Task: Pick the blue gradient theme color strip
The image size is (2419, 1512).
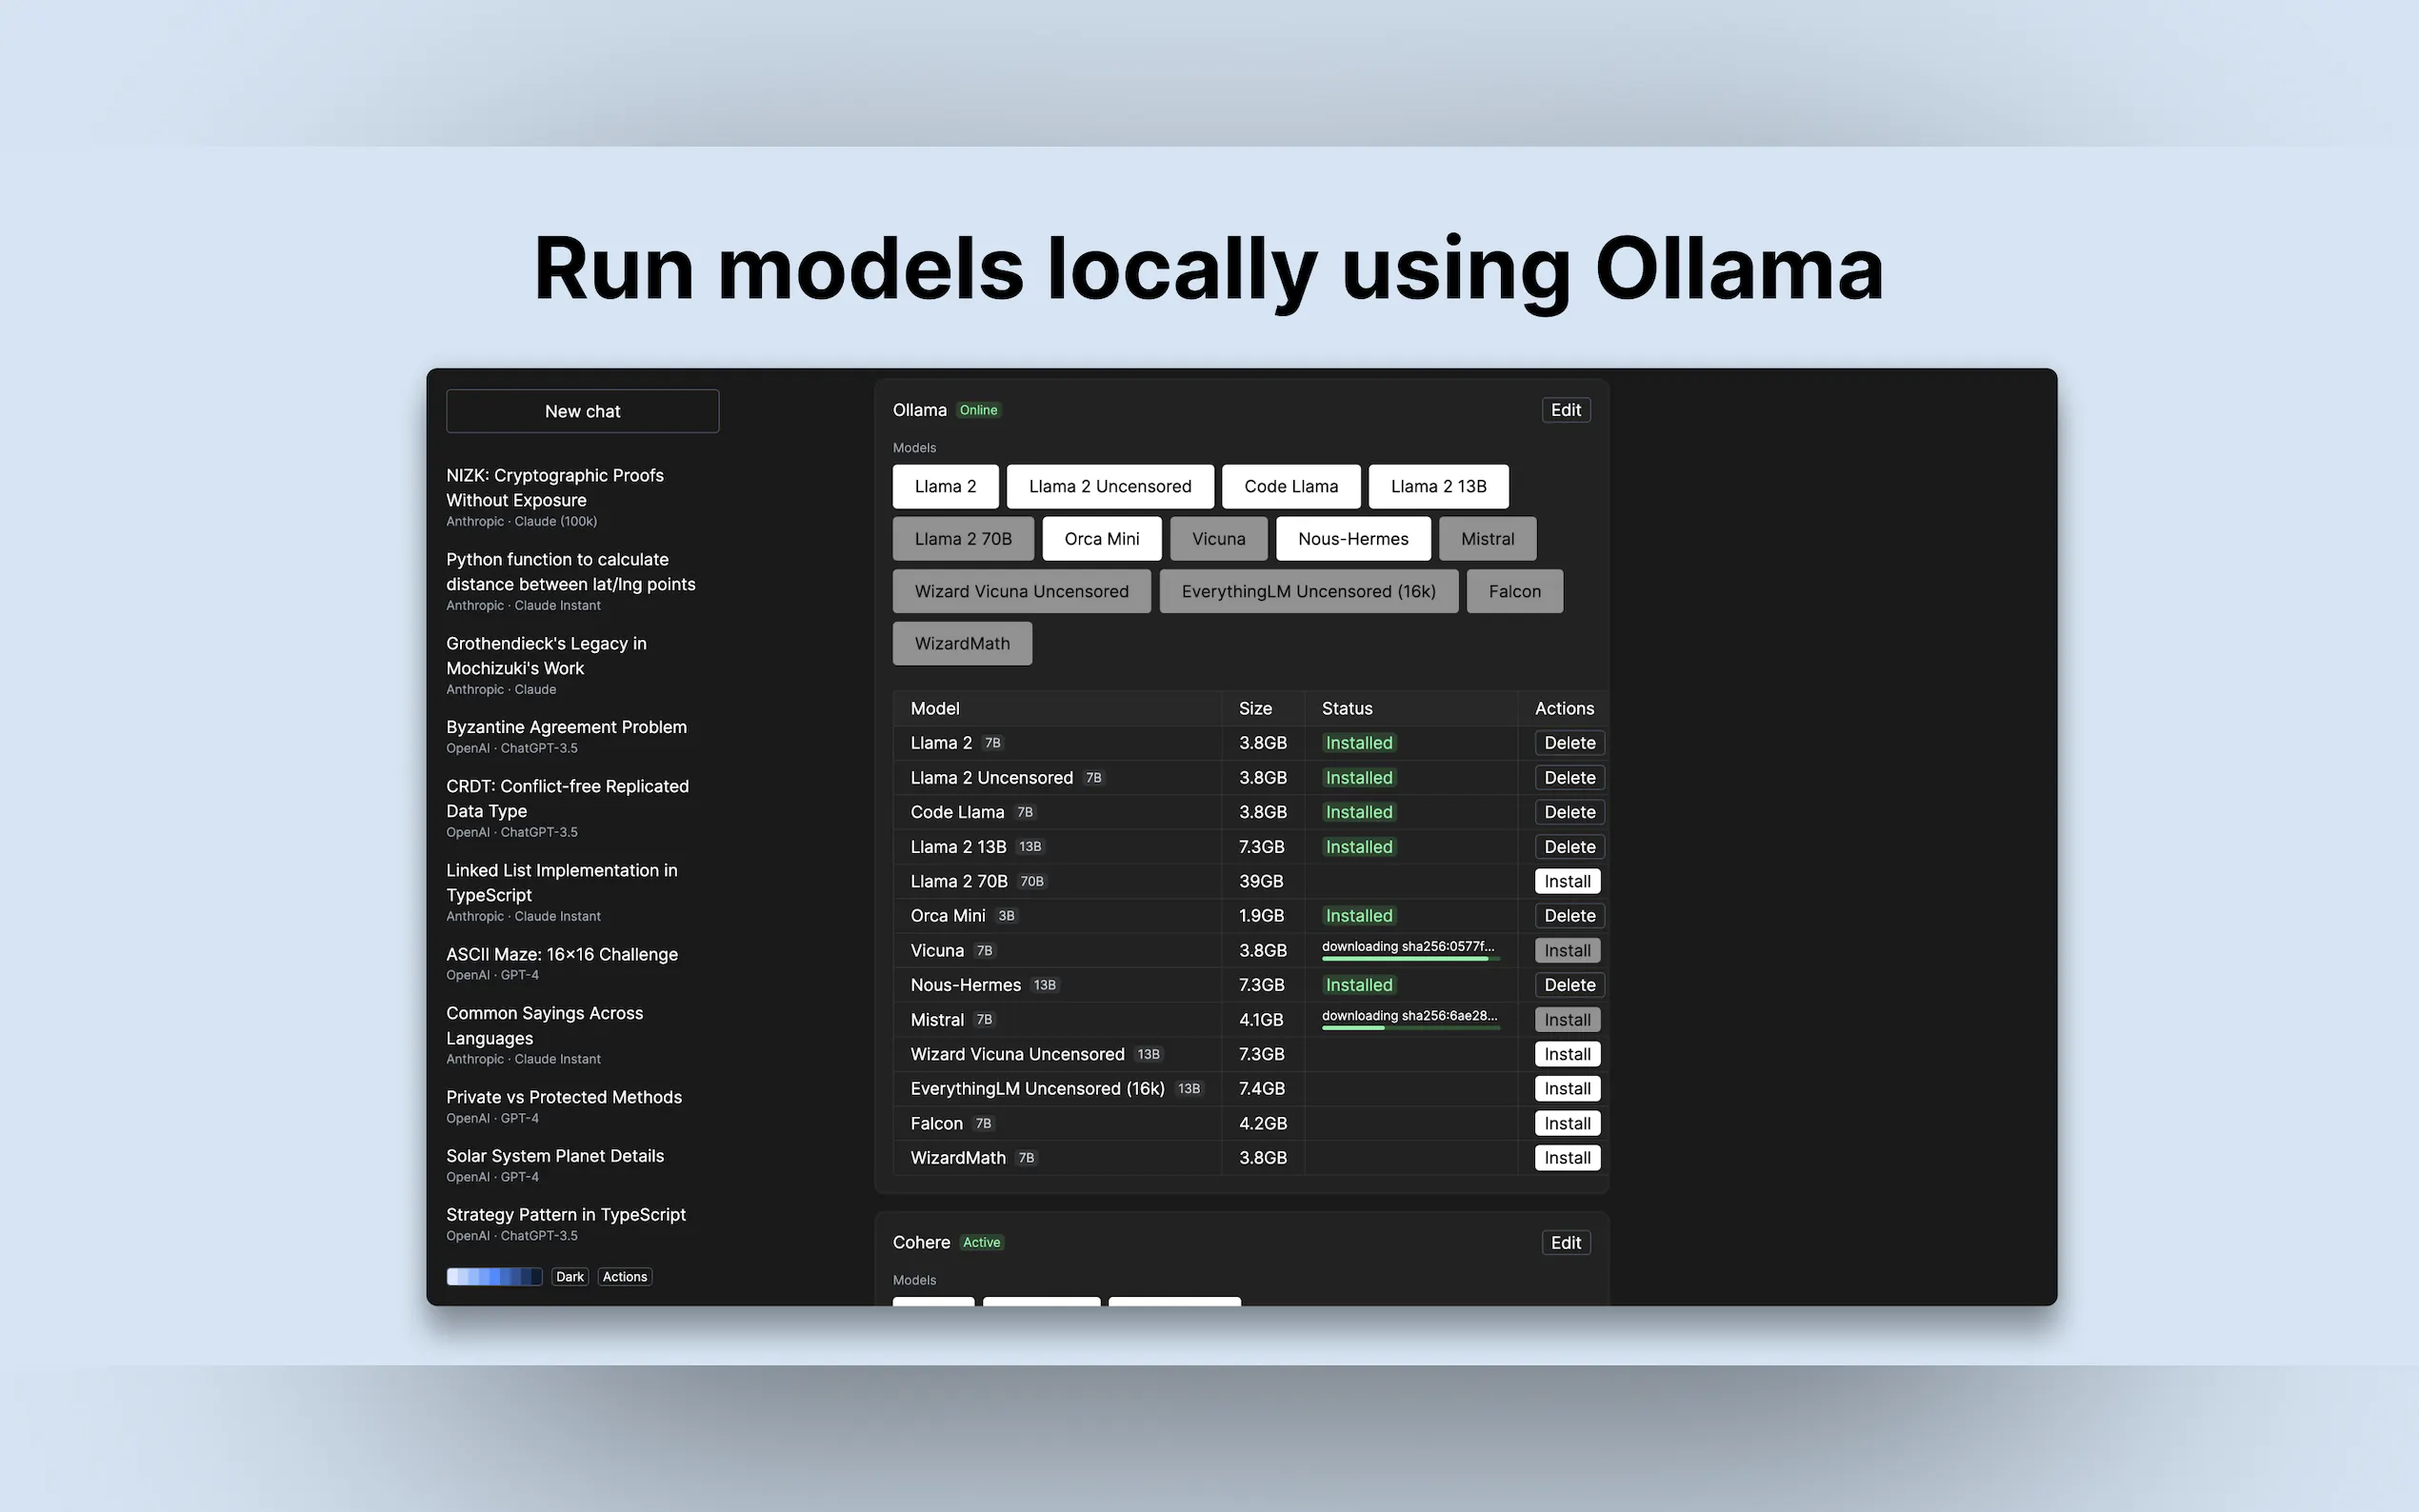Action: pyautogui.click(x=494, y=1277)
